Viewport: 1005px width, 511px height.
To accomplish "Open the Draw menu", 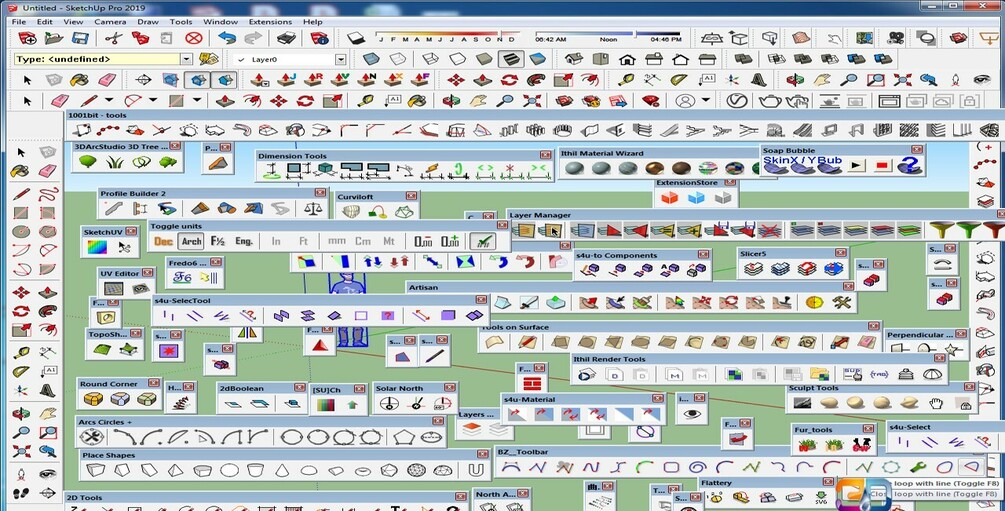I will point(148,21).
